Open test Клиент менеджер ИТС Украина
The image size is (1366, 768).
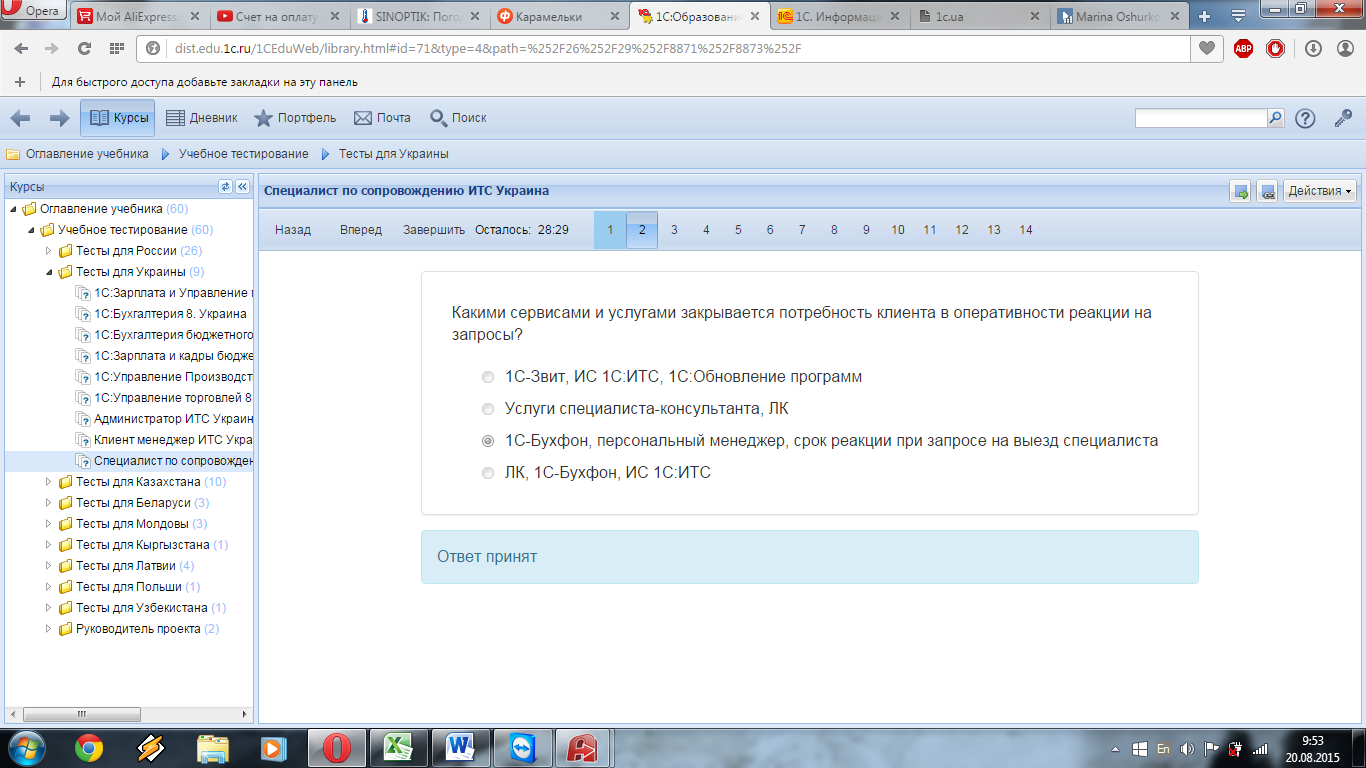173,440
